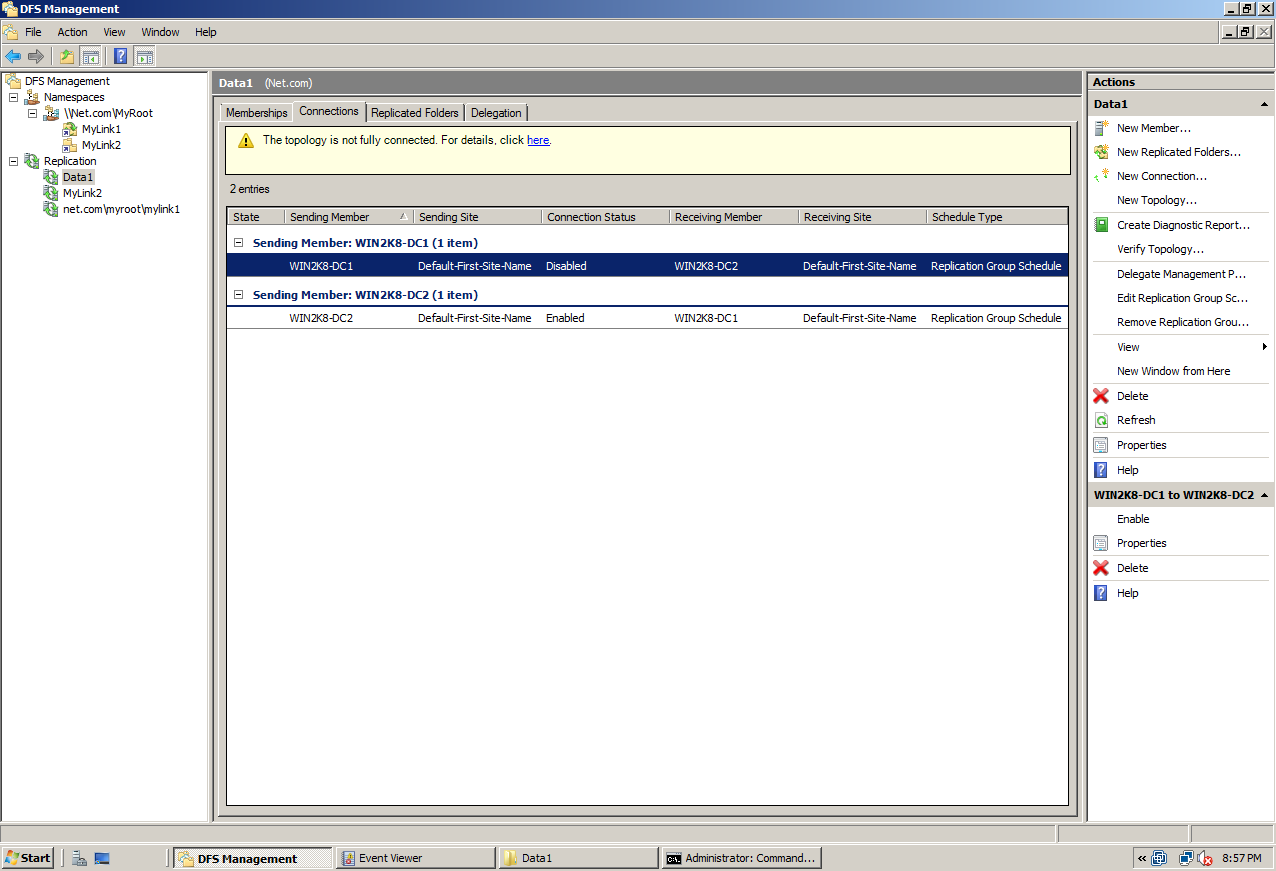Click Edit Replication Group Schedule action
The height and width of the screenshot is (871, 1276).
click(x=1183, y=298)
